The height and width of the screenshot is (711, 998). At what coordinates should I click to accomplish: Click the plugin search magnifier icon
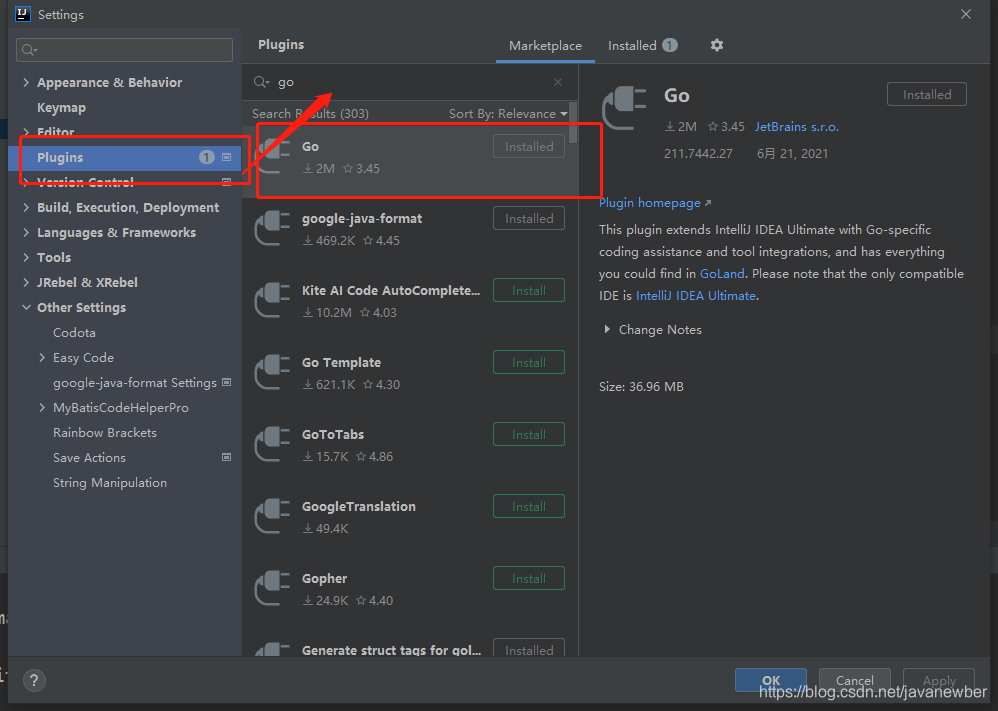[261, 82]
